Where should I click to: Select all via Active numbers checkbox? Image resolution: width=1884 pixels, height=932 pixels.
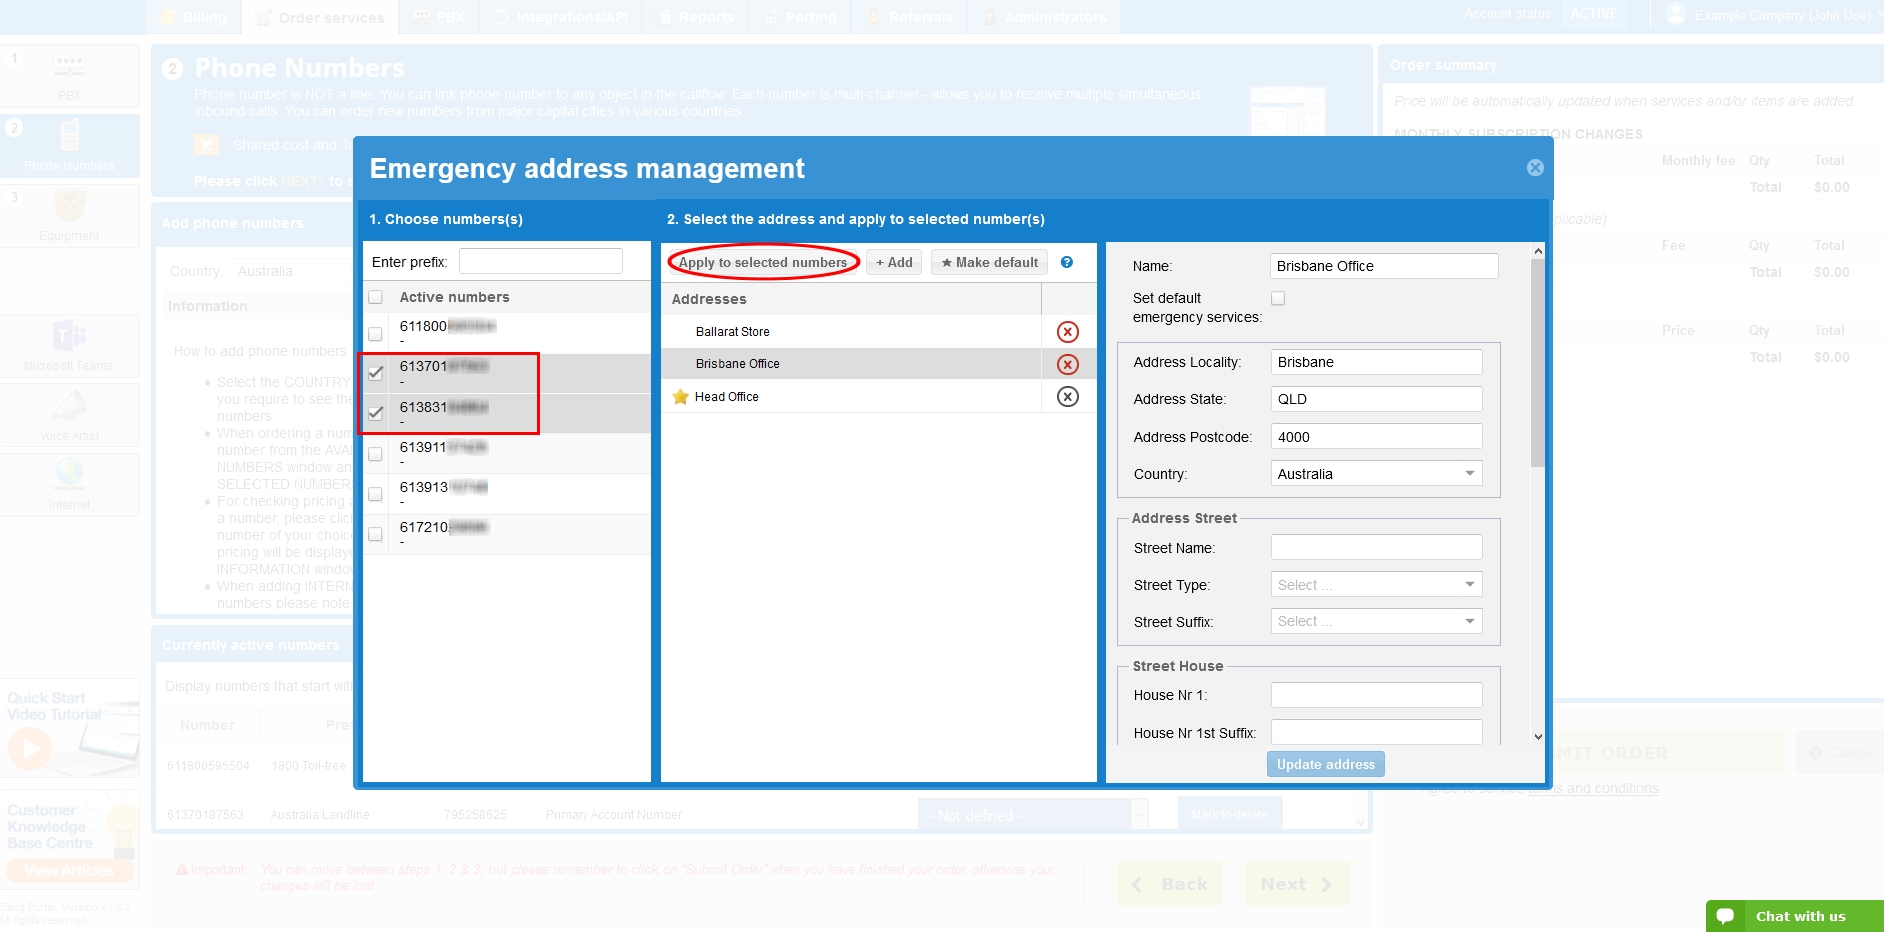click(376, 297)
